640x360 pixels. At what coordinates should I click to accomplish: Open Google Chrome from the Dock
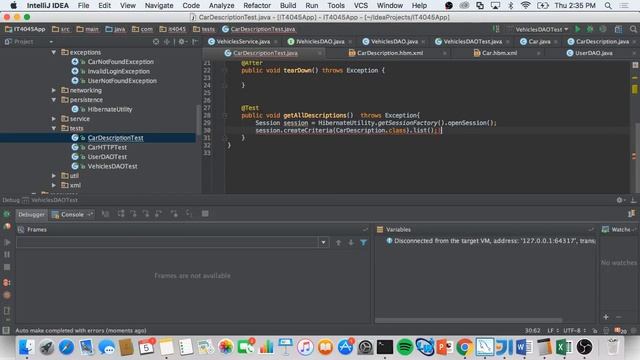pos(464,347)
